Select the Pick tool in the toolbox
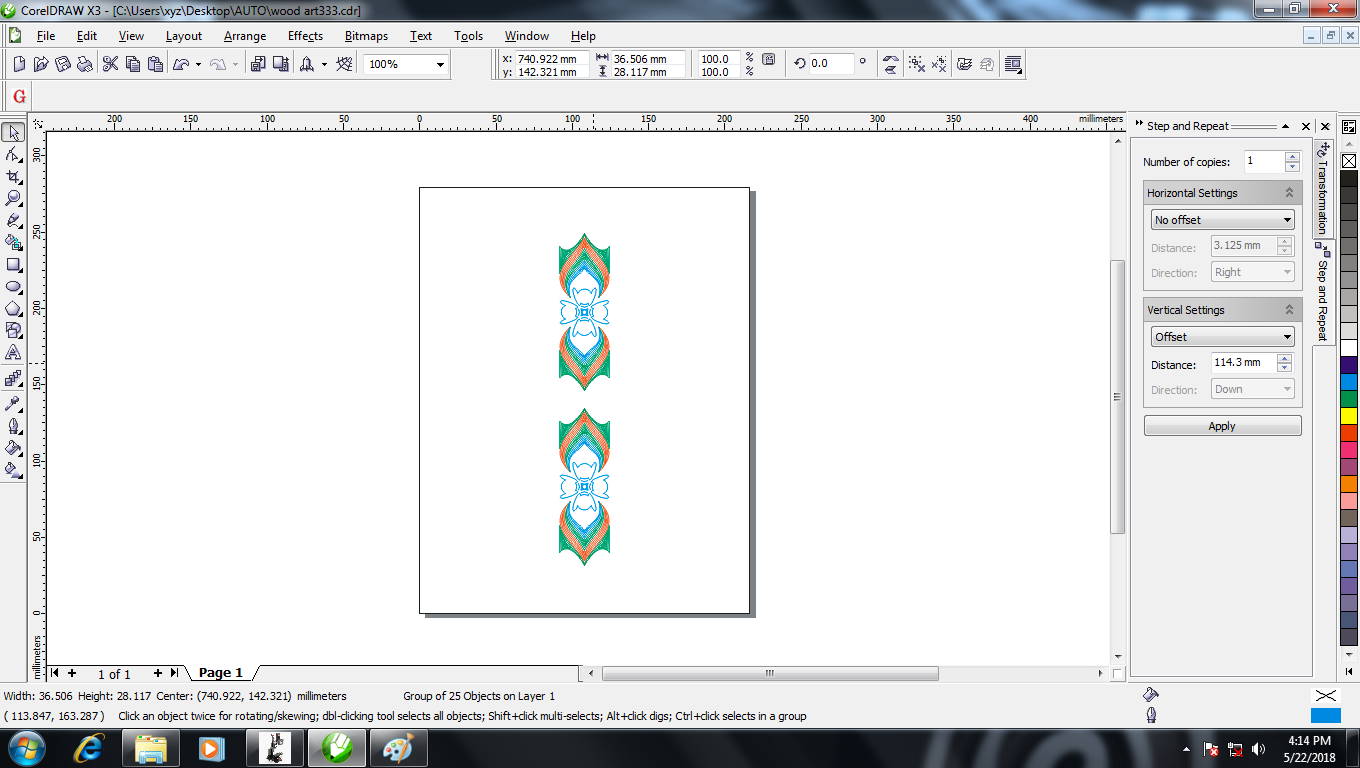This screenshot has width=1360, height=768. [14, 132]
